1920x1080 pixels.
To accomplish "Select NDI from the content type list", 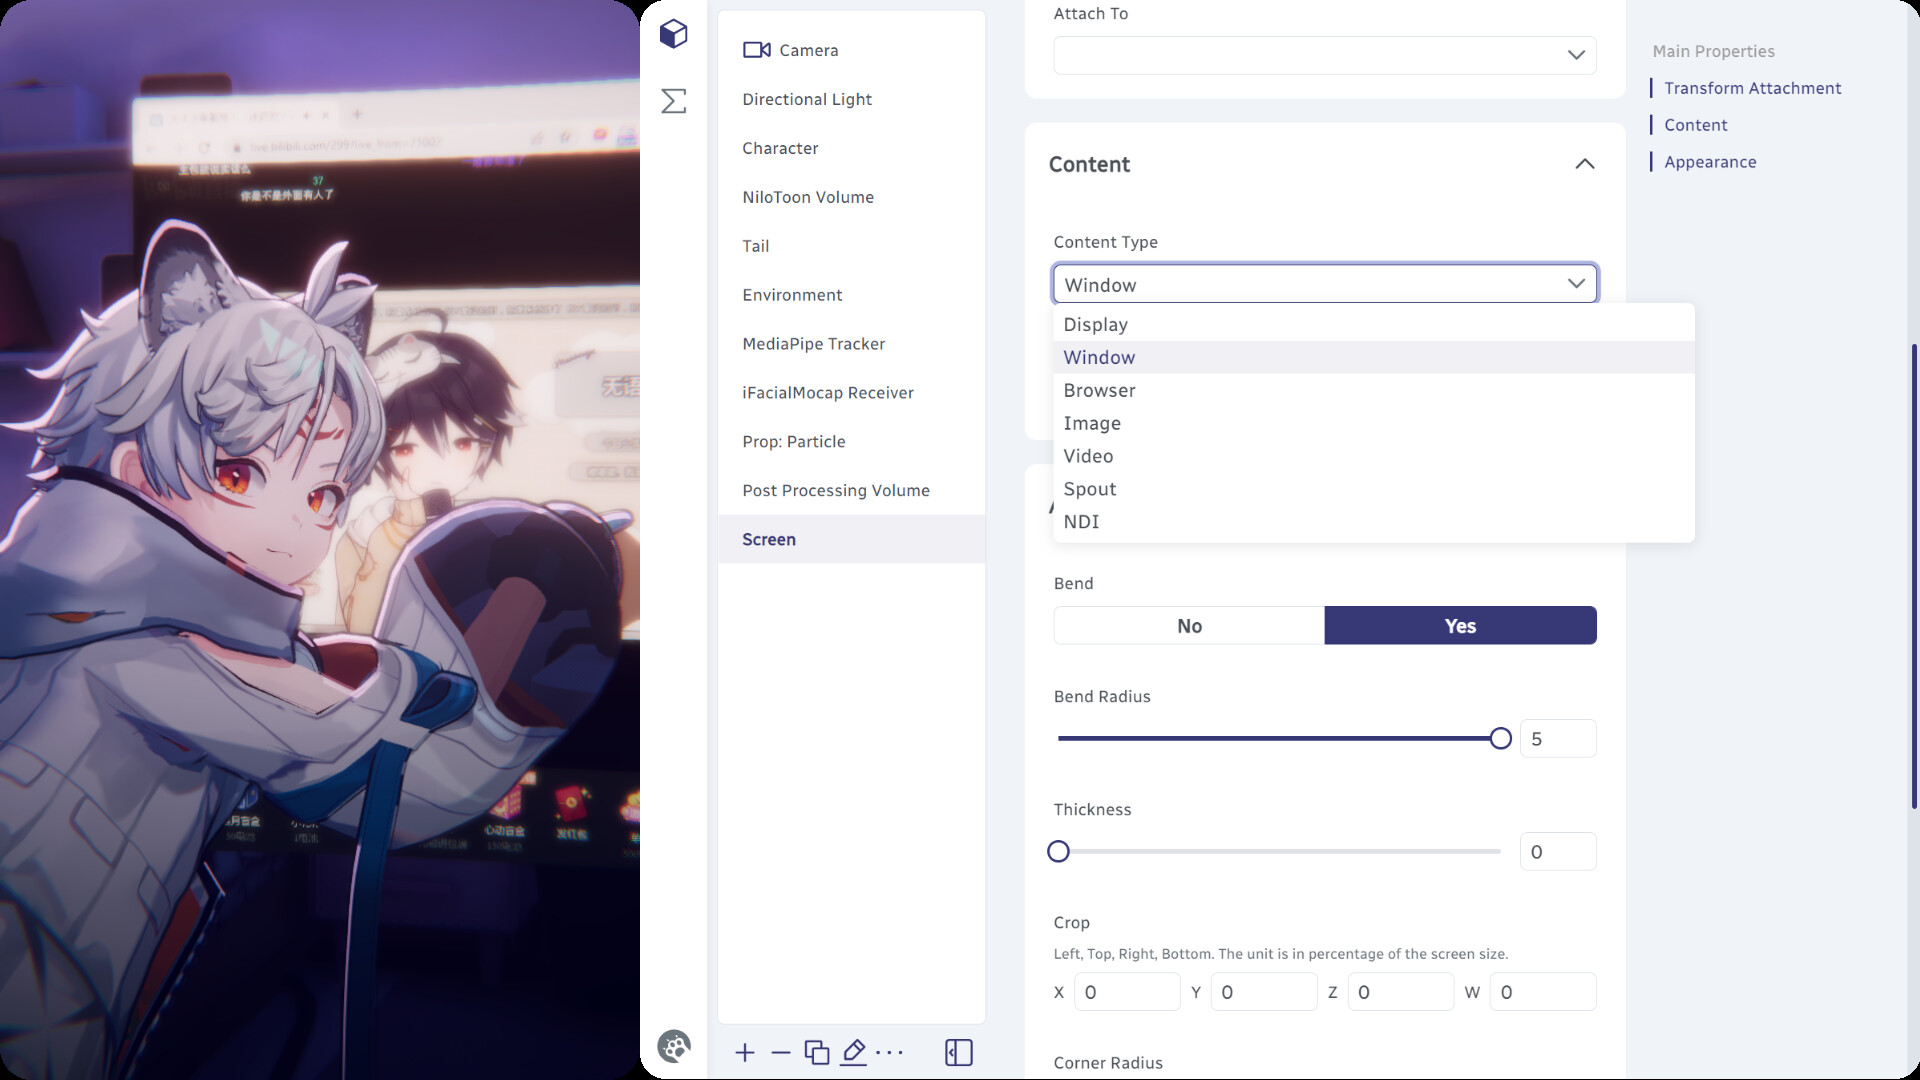I will 1081,521.
